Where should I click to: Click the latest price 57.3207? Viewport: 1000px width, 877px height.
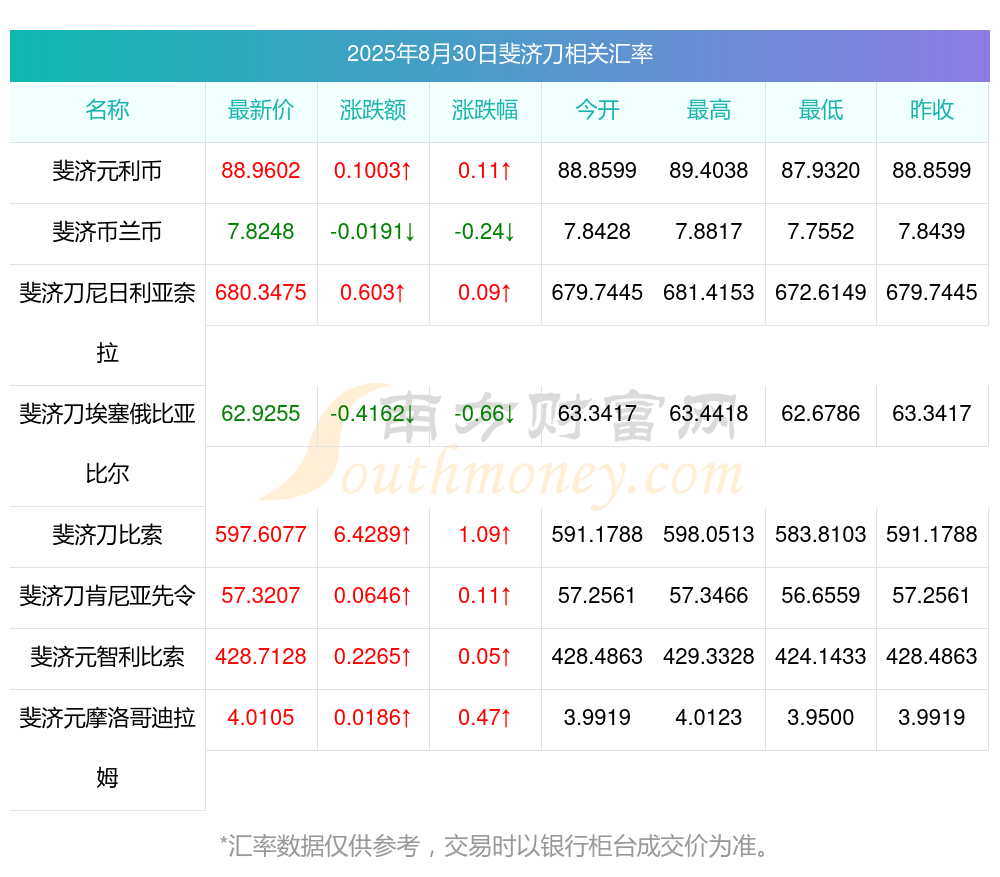coord(261,595)
